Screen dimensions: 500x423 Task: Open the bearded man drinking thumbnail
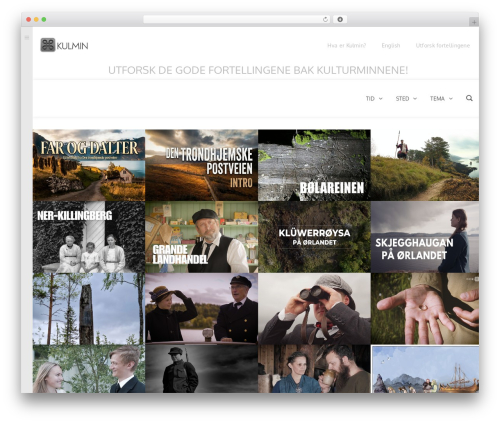click(x=314, y=369)
